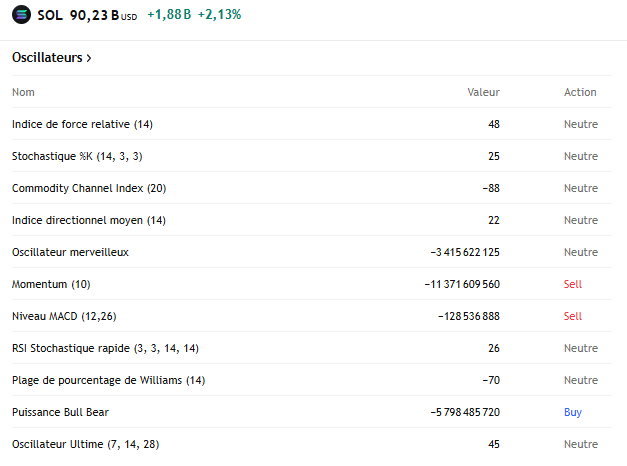The image size is (627, 466).
Task: Click the Momentum (10) indicator name
Action: click(x=51, y=284)
